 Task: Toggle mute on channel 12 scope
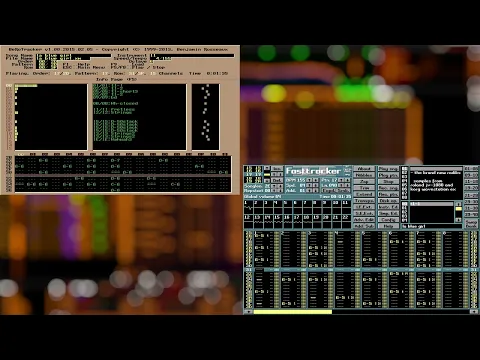pyautogui.click(x=249, y=222)
